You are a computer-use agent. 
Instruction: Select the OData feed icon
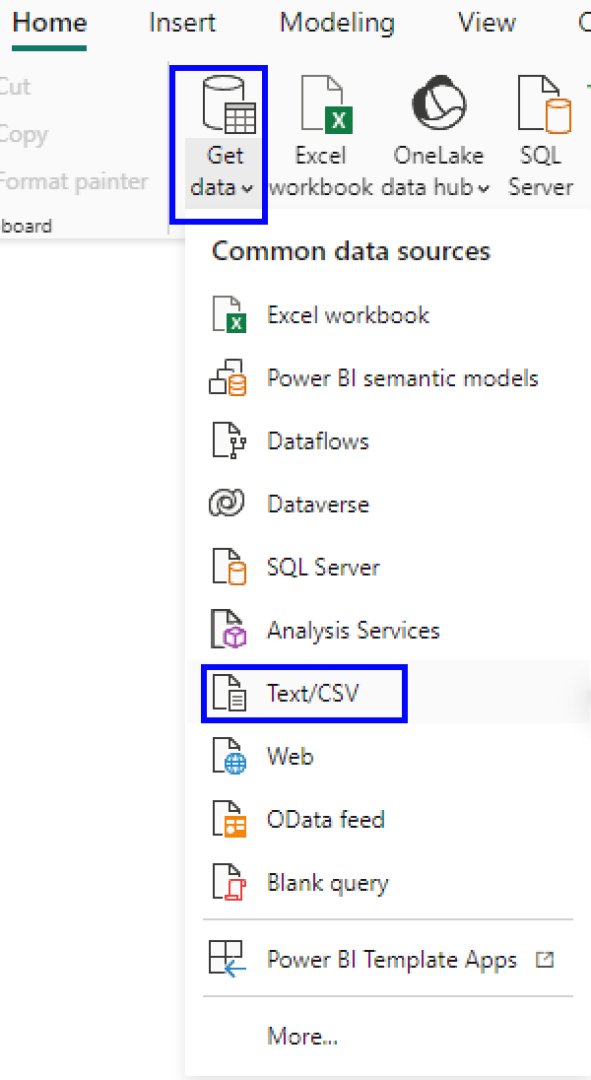(228, 820)
